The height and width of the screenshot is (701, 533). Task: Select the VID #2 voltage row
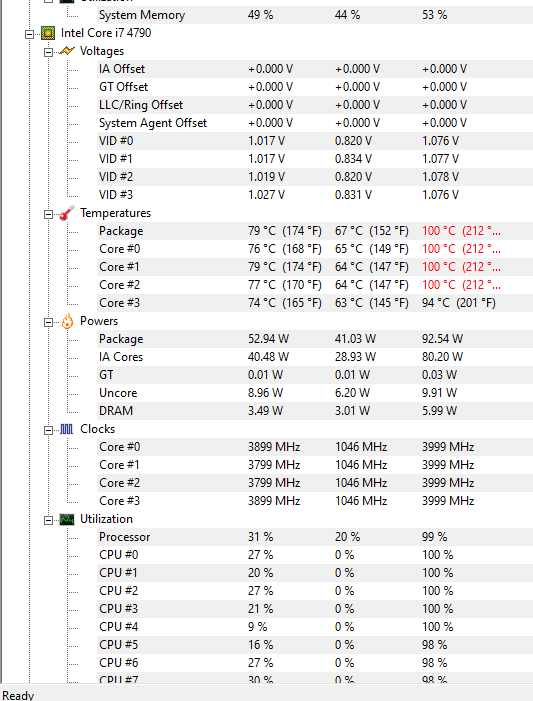315,177
